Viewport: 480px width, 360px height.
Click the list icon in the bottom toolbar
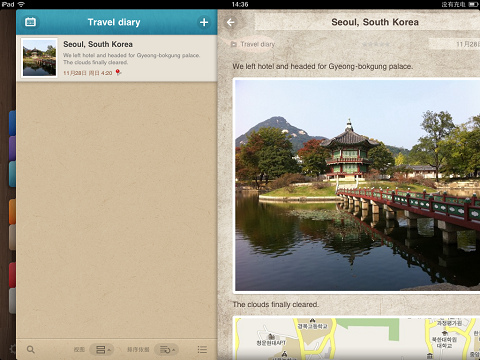point(202,349)
